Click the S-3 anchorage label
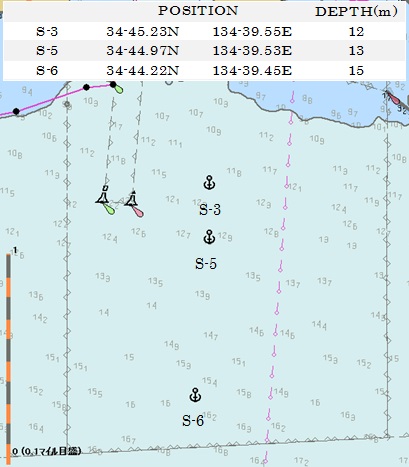409x467 pixels. [x=210, y=210]
